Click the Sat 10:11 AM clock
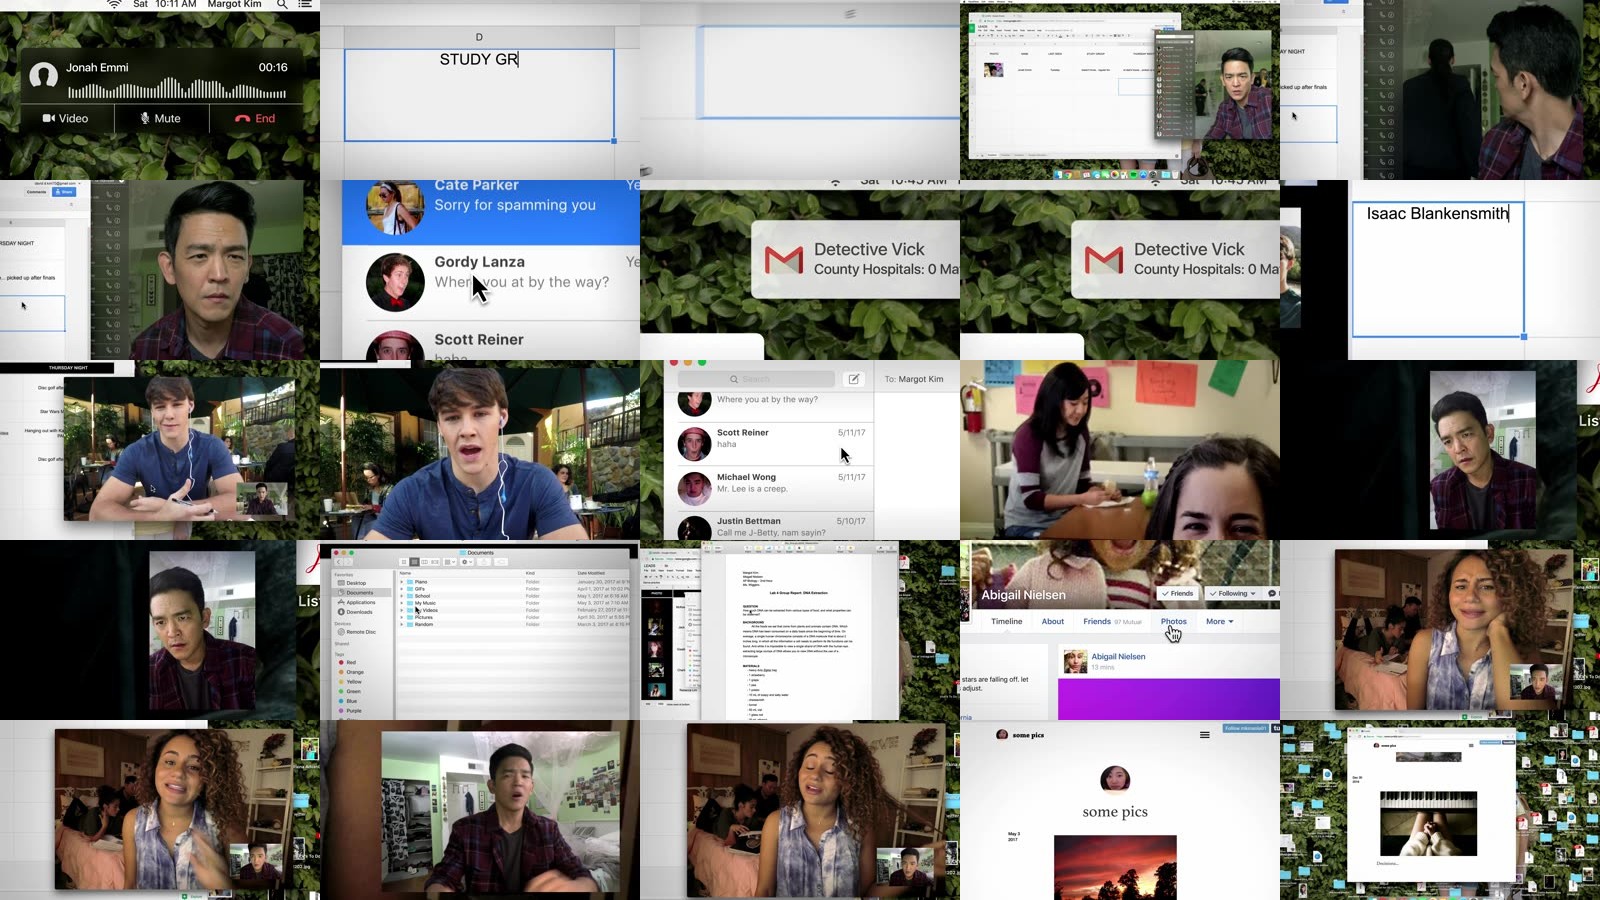This screenshot has width=1600, height=900. tap(165, 4)
